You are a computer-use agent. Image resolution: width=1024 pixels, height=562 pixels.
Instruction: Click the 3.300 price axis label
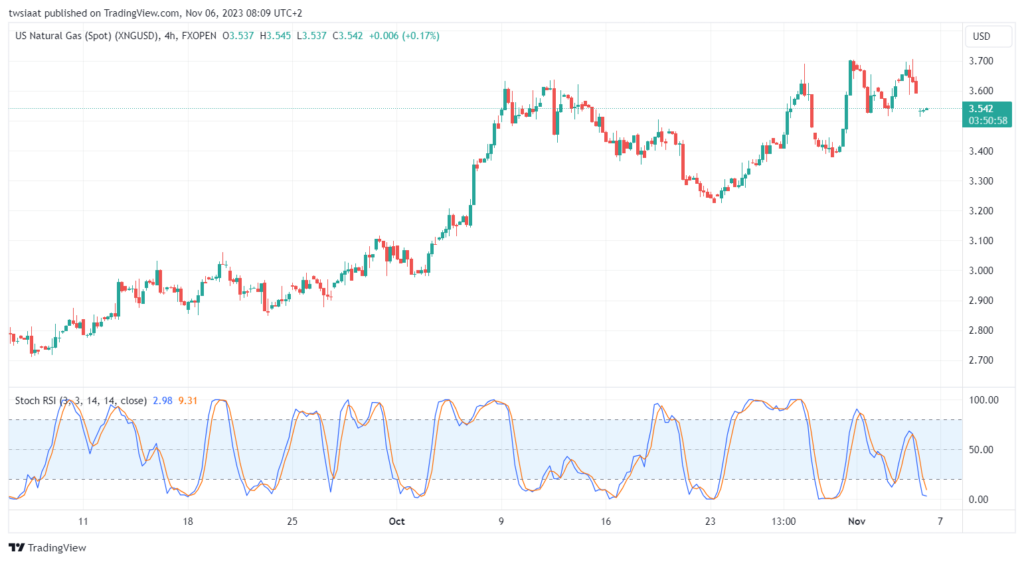[x=981, y=181]
